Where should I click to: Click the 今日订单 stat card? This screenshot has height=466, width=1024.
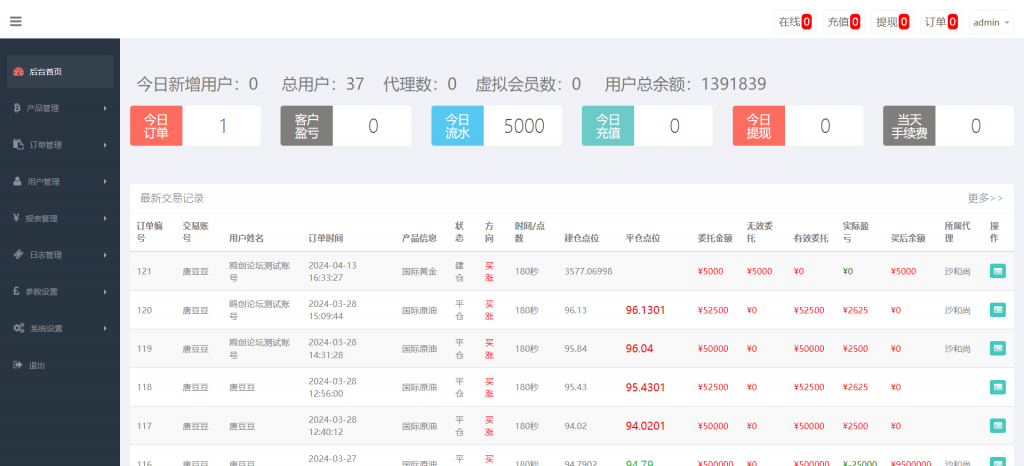point(195,126)
